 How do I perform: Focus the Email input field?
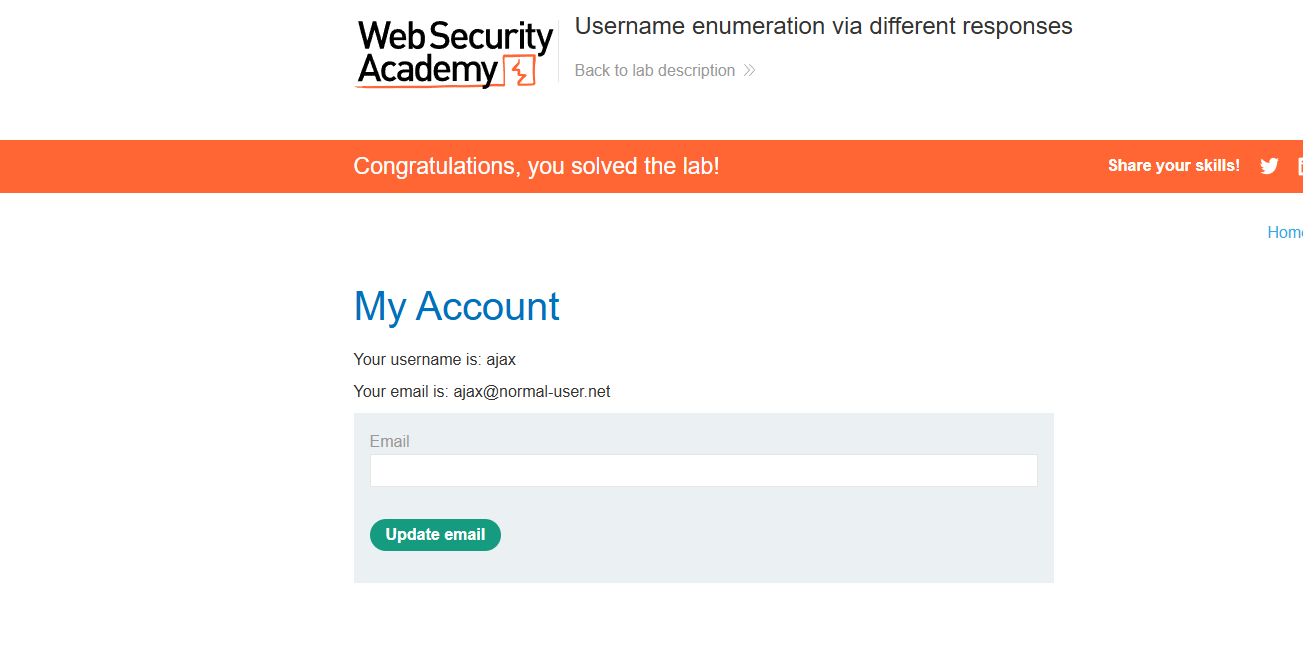(x=703, y=471)
